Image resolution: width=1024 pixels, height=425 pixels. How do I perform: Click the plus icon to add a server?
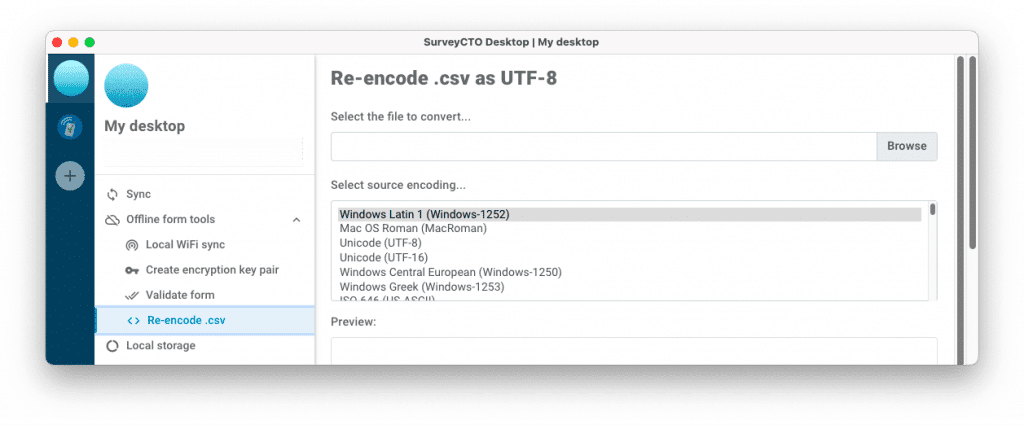pyautogui.click(x=70, y=176)
